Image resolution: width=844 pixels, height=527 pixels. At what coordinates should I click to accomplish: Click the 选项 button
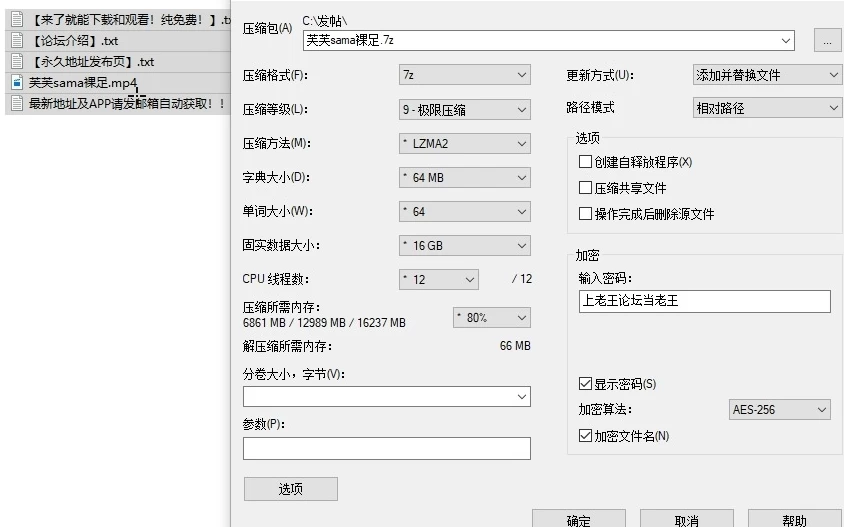pos(291,489)
